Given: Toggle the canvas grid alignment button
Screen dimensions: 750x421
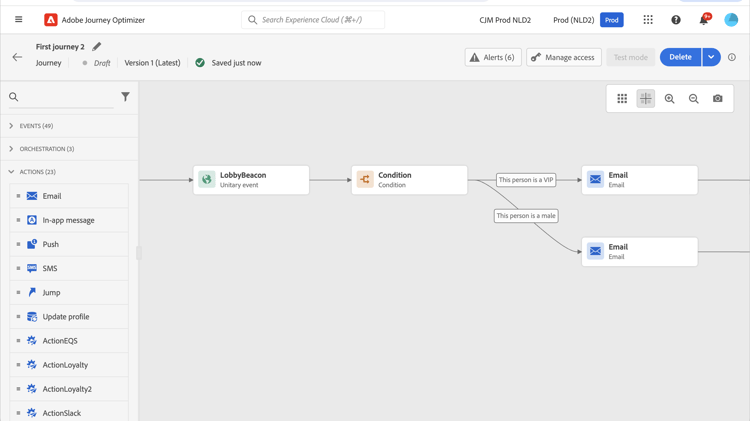Looking at the screenshot, I should (646, 99).
